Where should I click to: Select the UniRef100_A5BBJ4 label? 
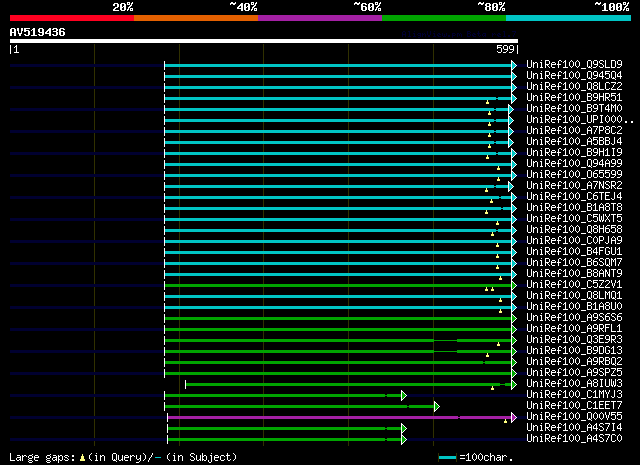point(574,142)
